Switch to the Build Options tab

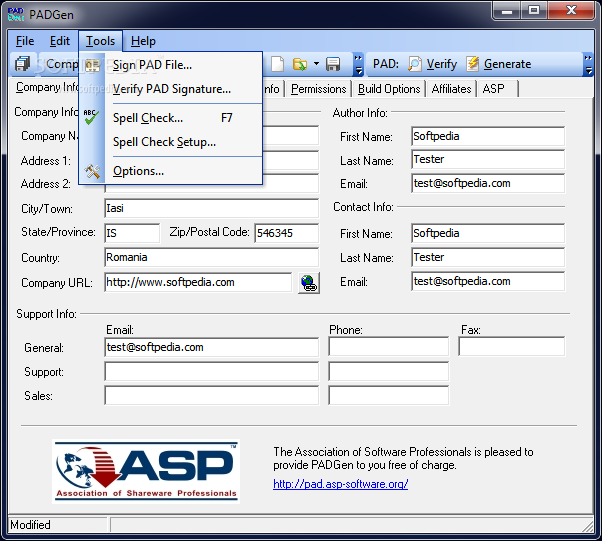[389, 89]
